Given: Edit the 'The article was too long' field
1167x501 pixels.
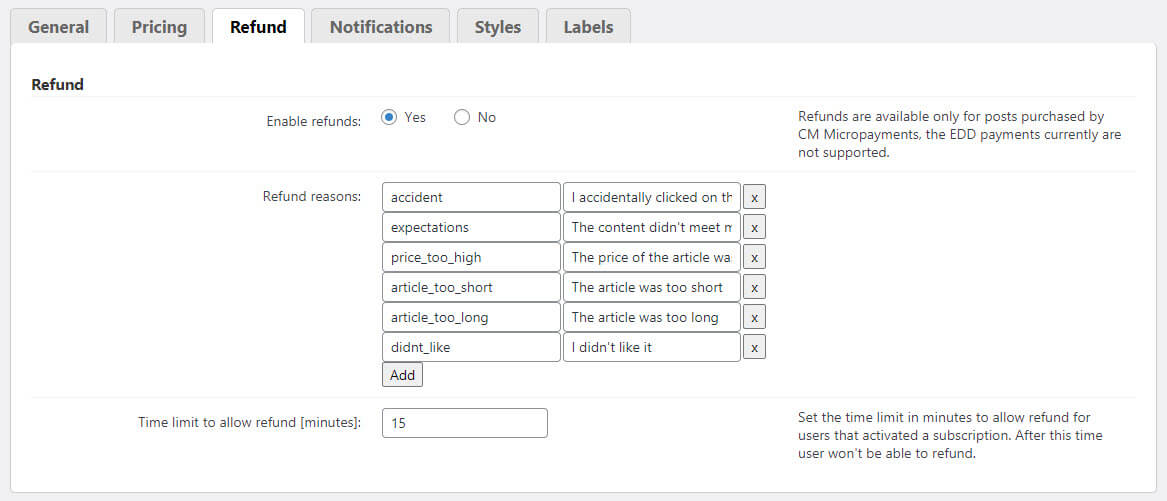Looking at the screenshot, I should [652, 318].
